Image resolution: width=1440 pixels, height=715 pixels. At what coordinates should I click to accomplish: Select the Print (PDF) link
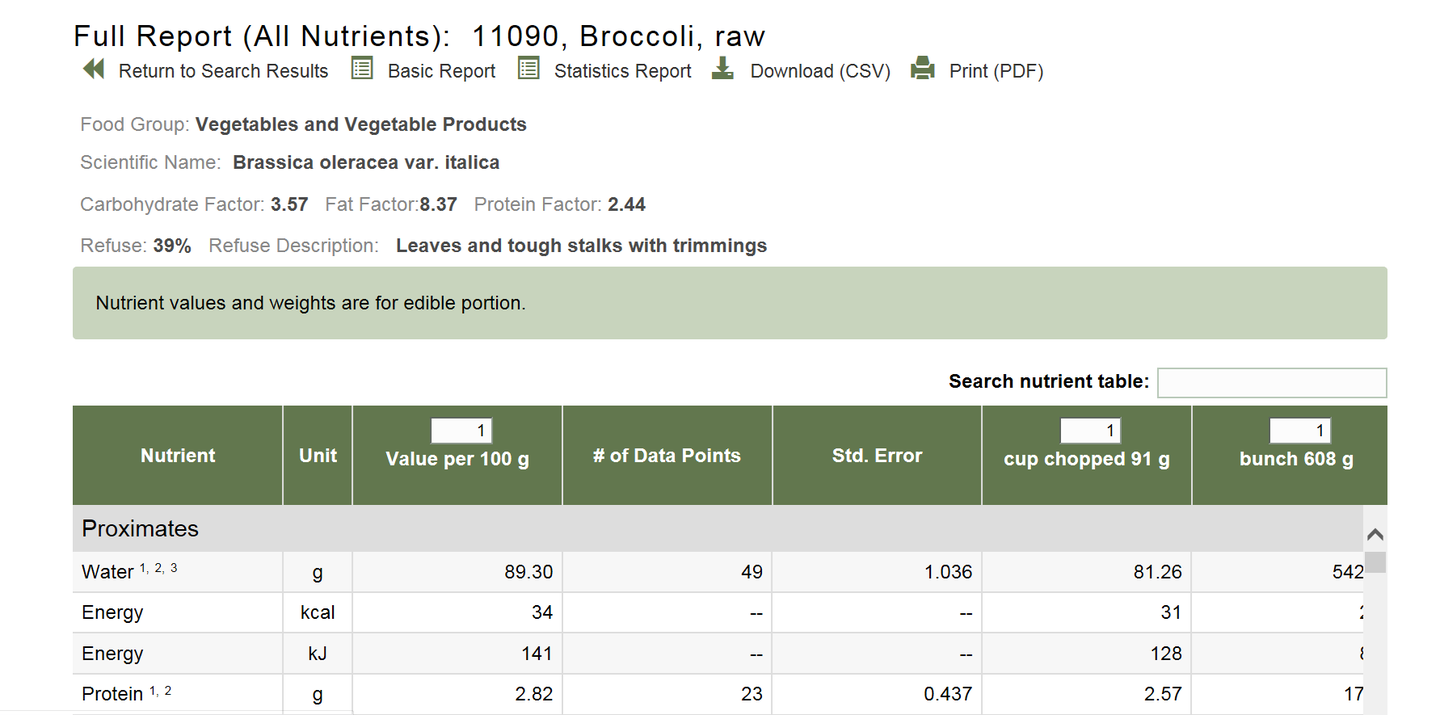pos(995,71)
